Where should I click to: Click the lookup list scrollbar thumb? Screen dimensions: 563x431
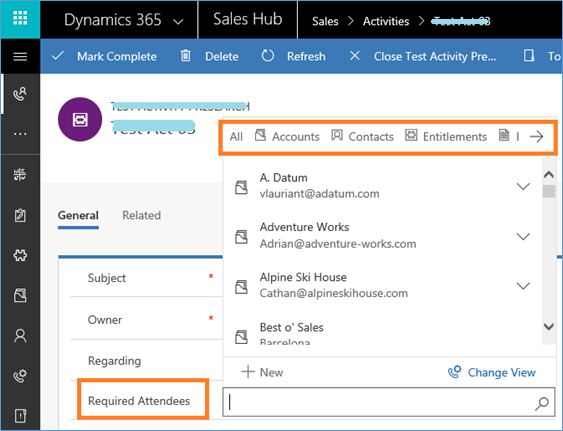[549, 191]
